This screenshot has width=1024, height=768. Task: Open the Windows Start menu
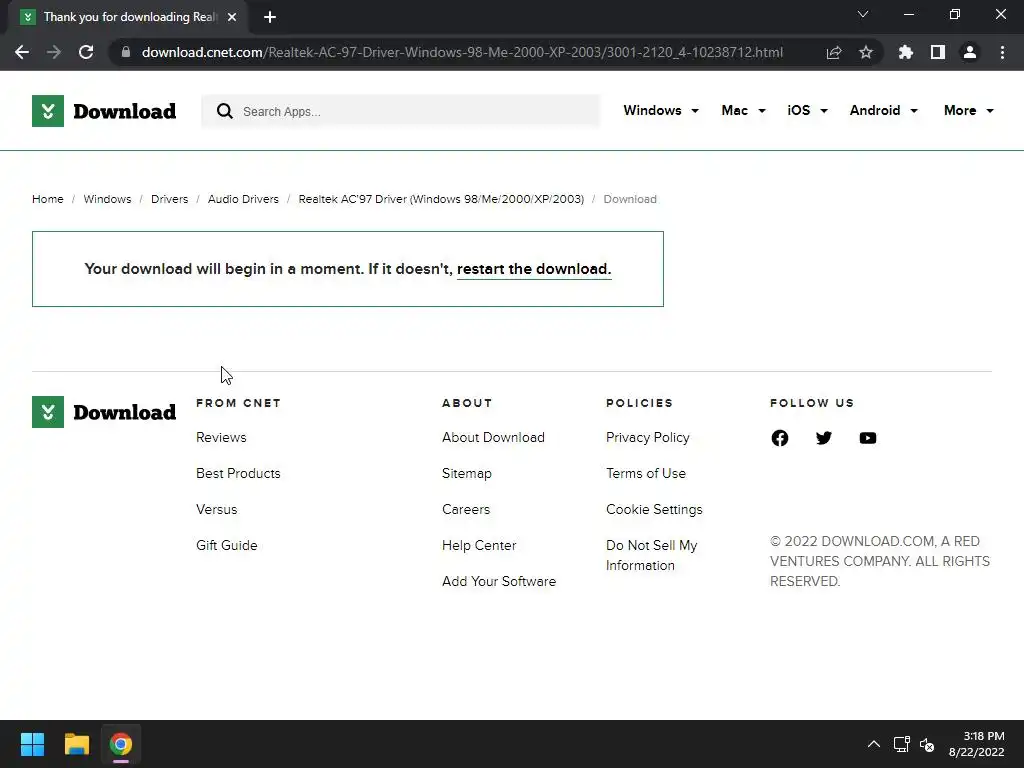(x=32, y=744)
